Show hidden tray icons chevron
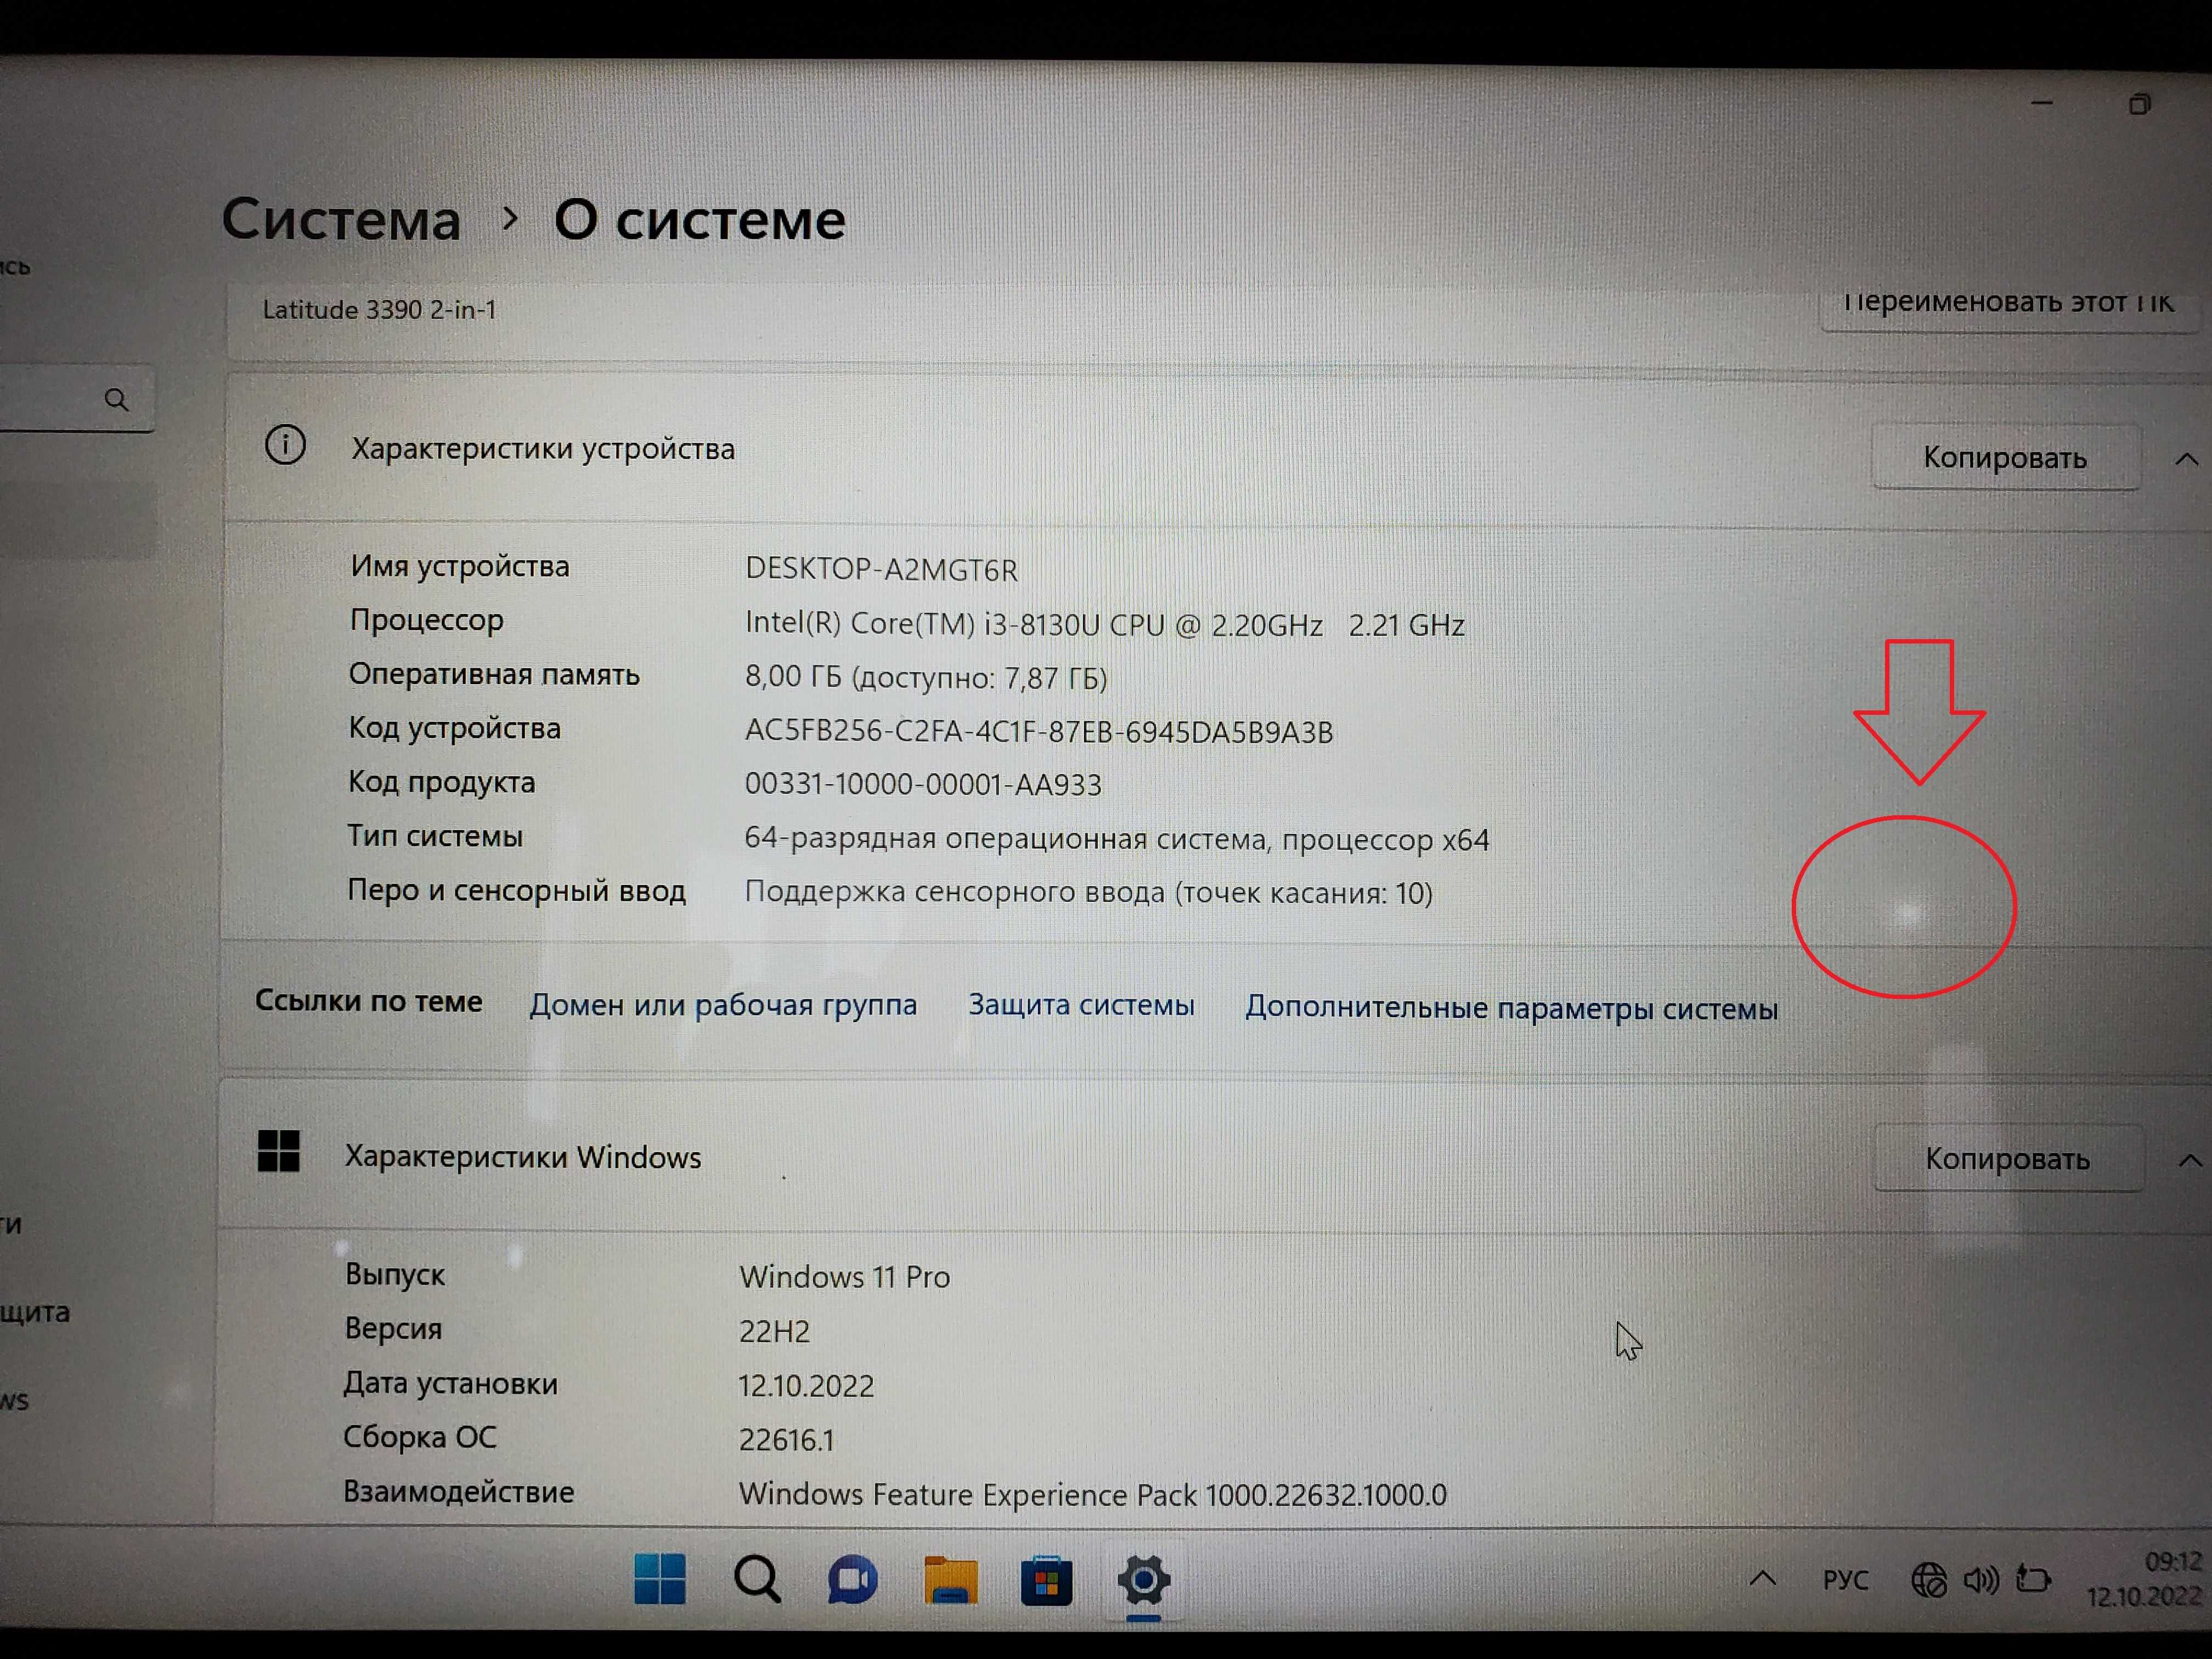 1763,1579
